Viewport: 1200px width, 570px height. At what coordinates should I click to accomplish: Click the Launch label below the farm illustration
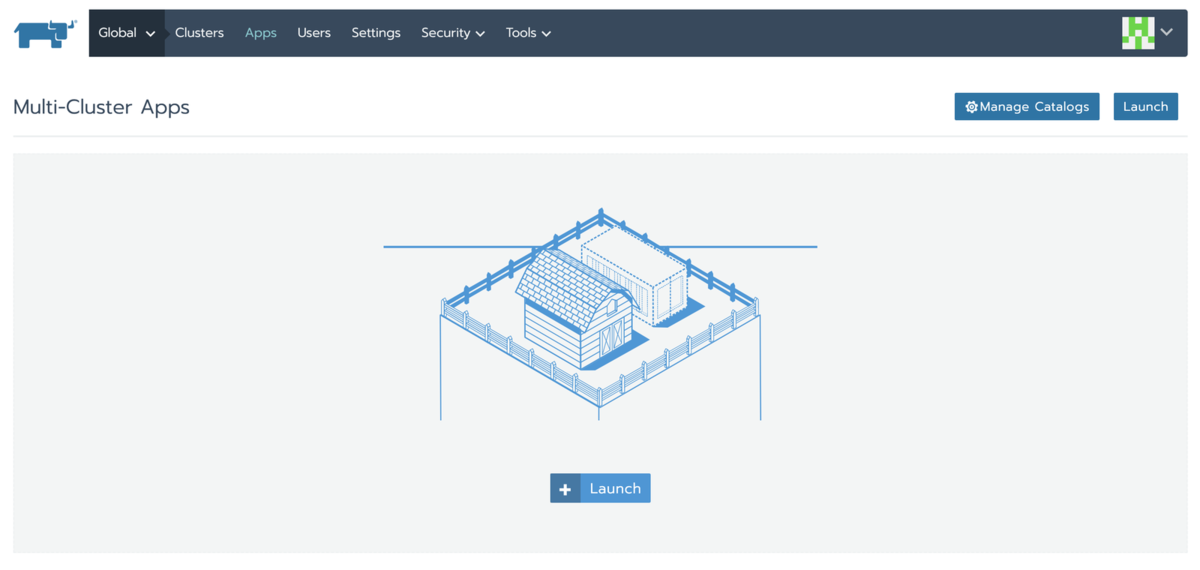click(615, 489)
